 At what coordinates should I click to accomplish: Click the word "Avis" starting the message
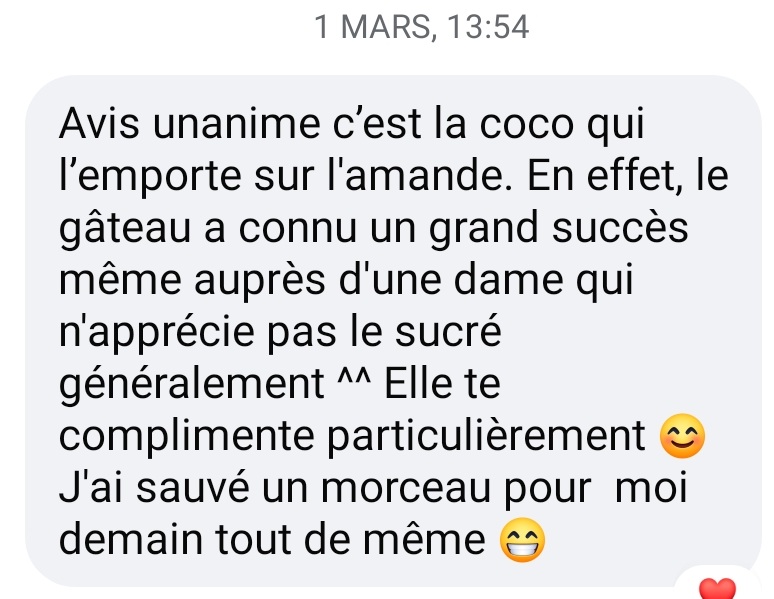point(99,123)
